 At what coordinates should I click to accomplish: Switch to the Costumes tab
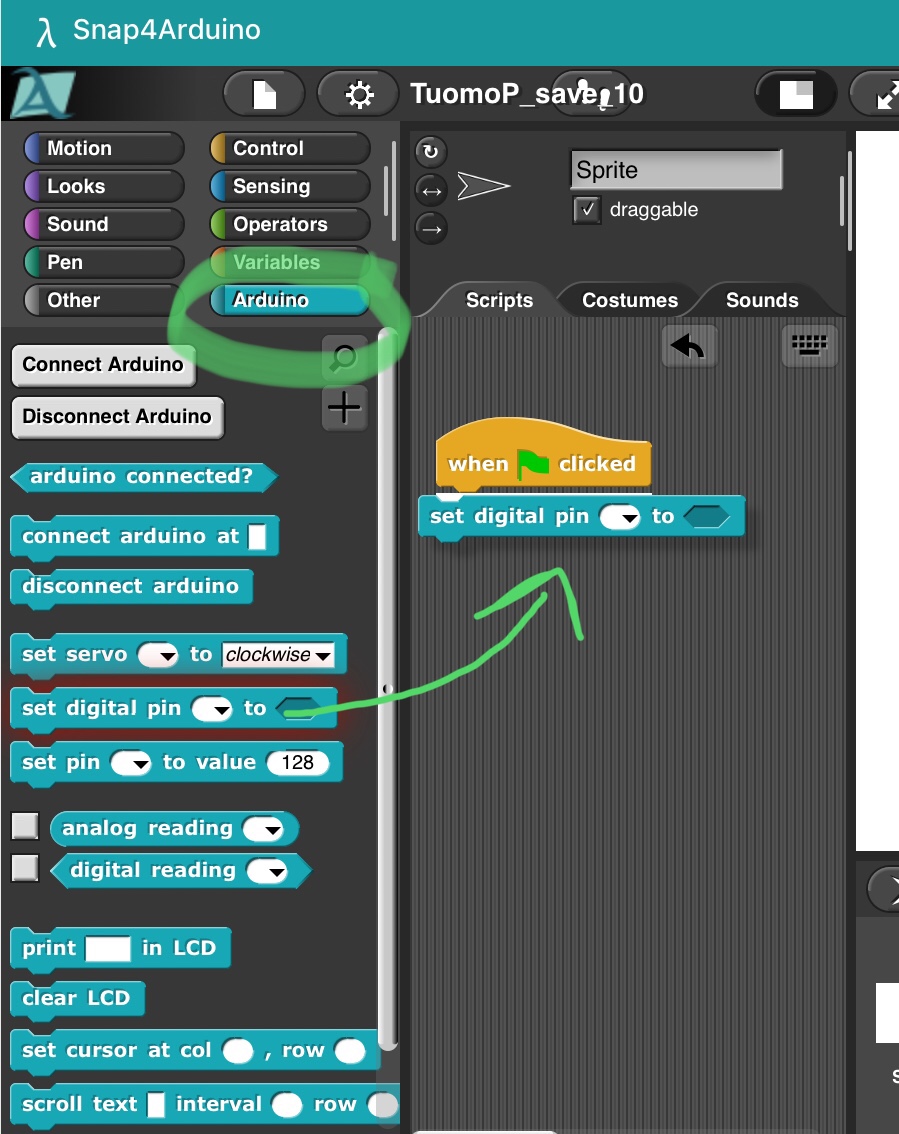[629, 300]
